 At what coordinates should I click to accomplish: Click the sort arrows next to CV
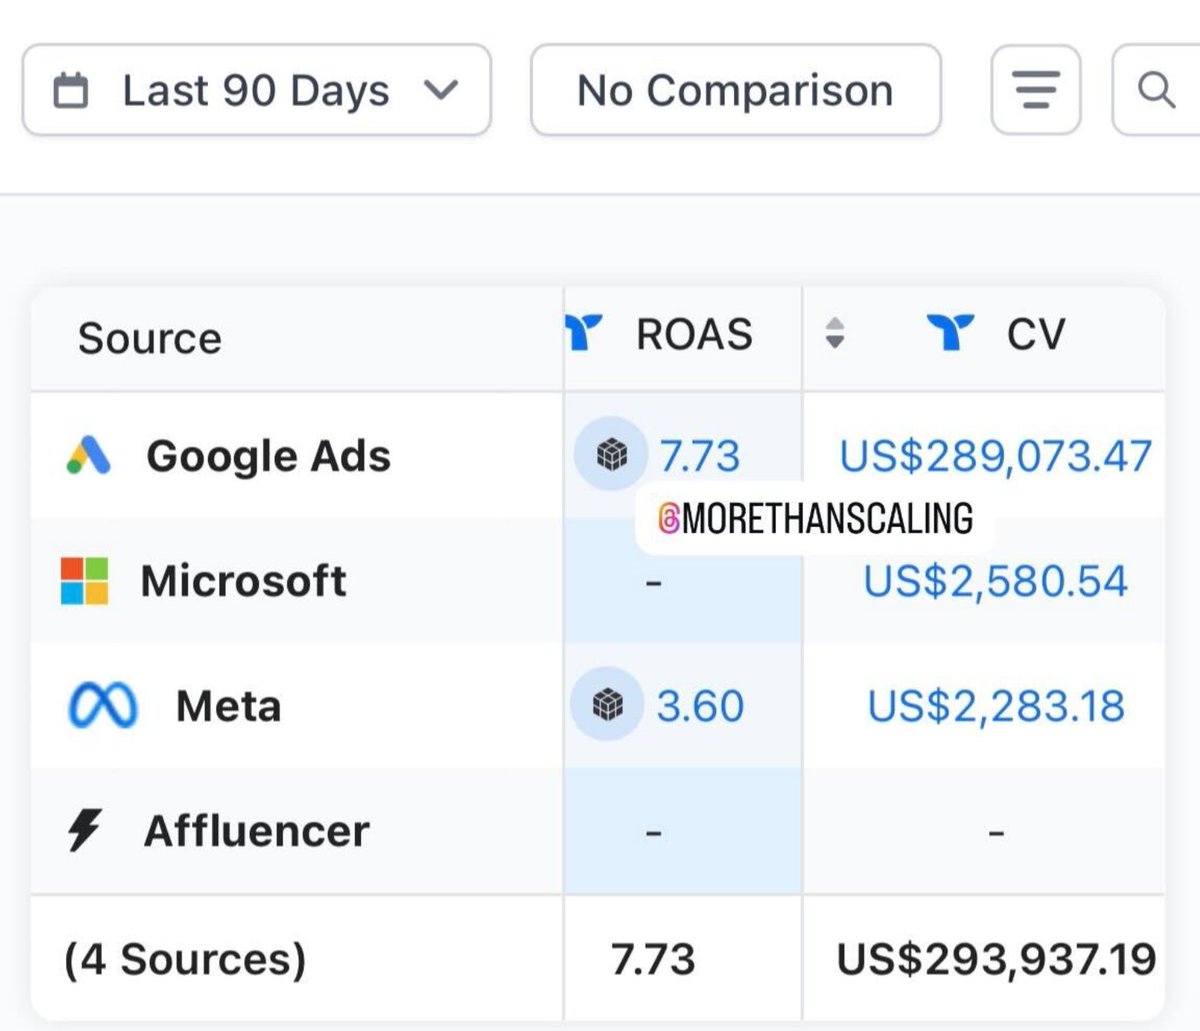pos(835,333)
